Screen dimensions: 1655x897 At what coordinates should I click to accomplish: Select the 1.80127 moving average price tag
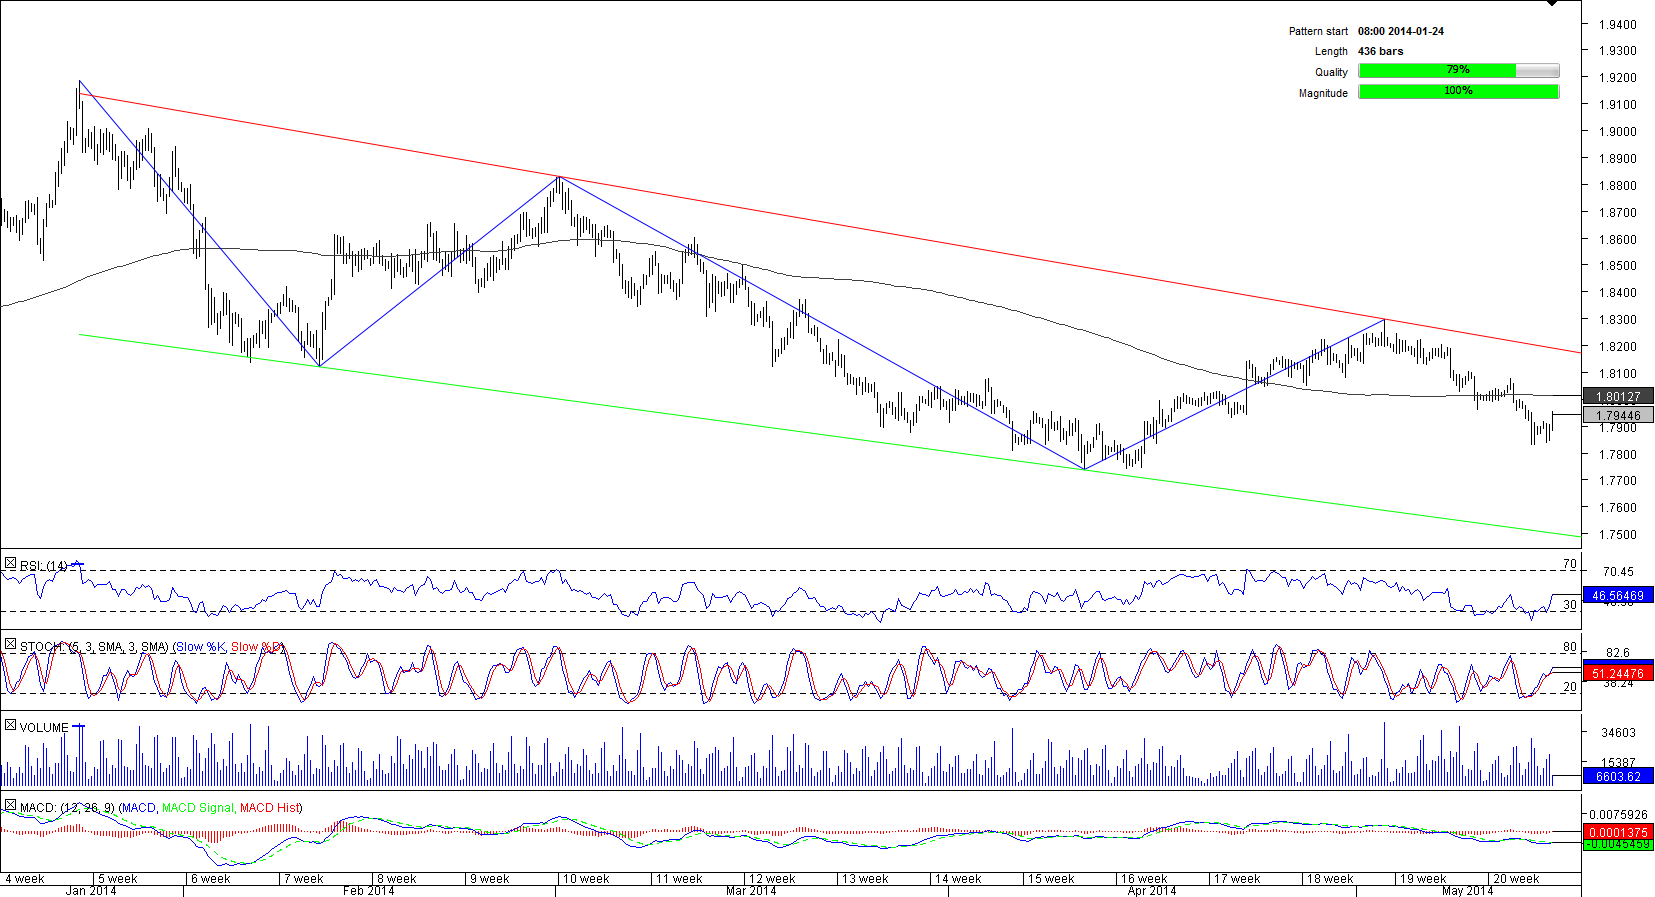point(1618,397)
